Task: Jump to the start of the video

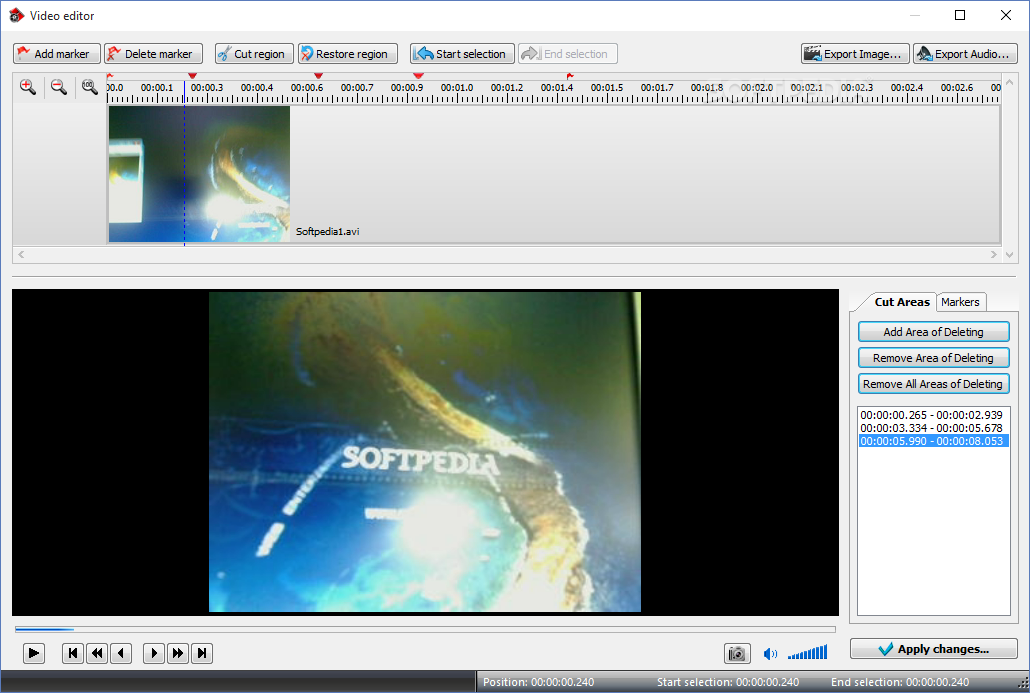Action: [73, 653]
